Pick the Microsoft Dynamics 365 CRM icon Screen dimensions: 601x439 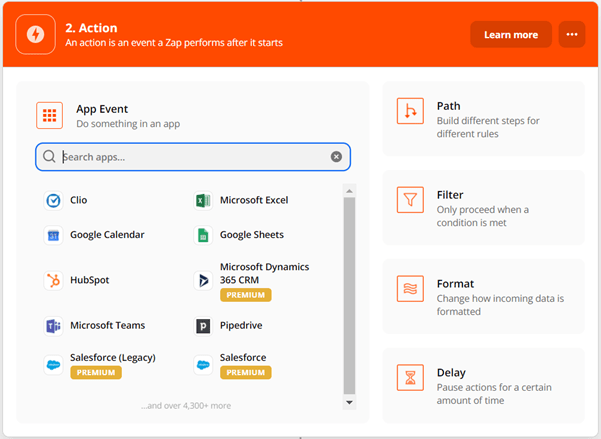pyautogui.click(x=203, y=280)
